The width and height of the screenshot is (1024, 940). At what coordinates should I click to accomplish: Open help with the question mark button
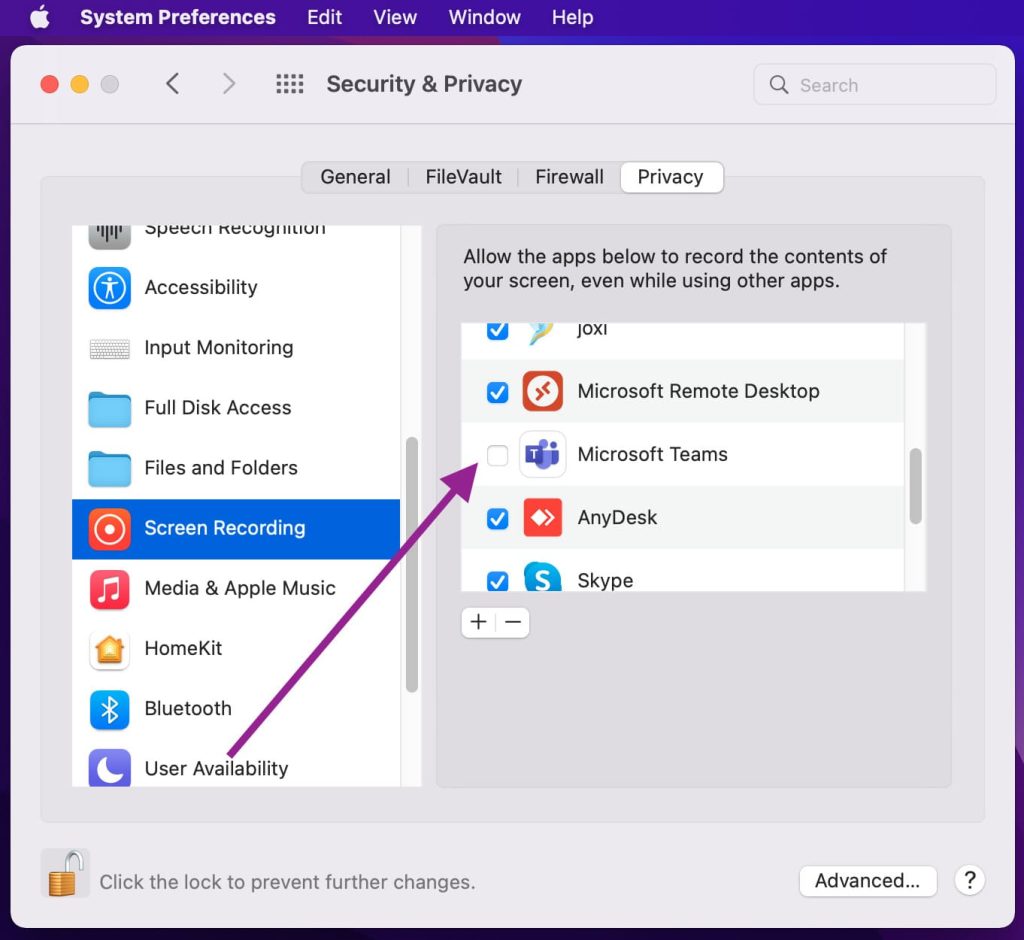[x=969, y=881]
